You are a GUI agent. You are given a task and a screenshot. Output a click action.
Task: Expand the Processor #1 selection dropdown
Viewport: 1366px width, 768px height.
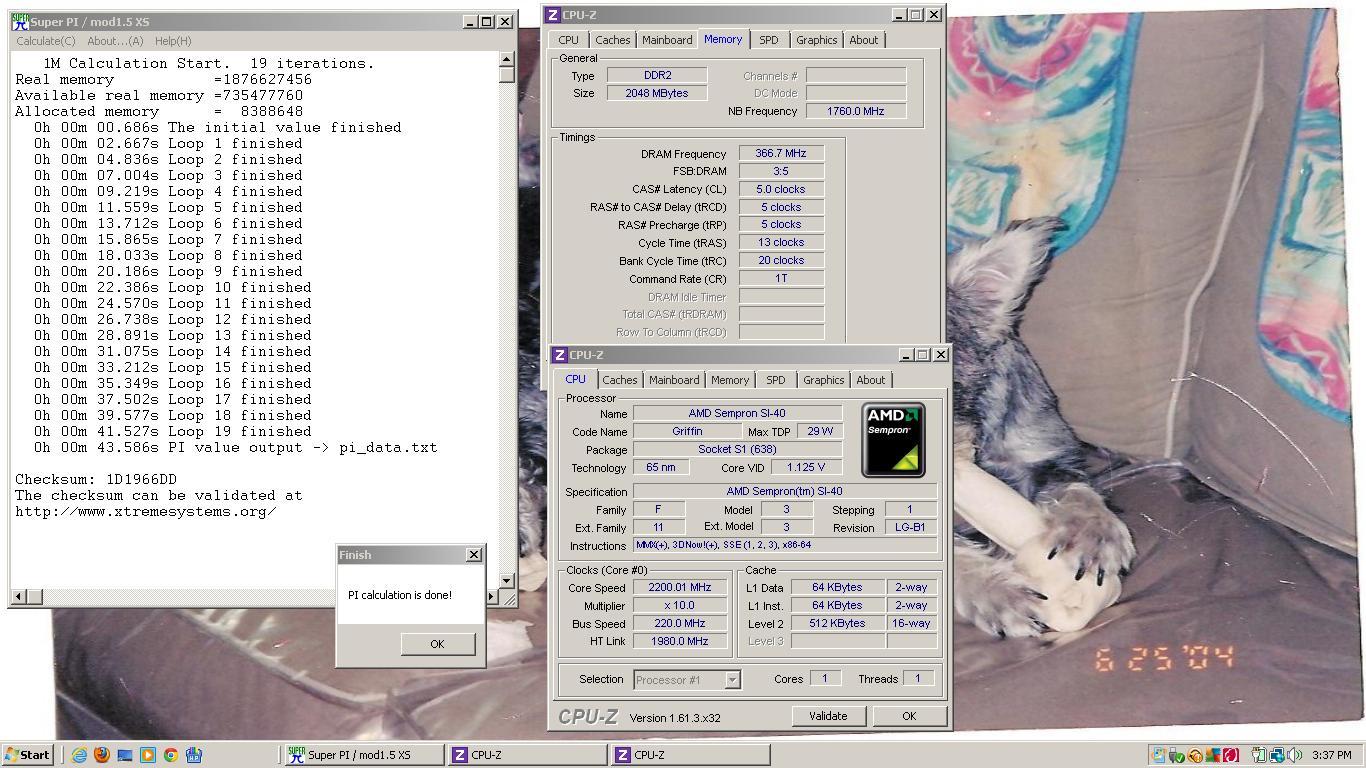point(732,680)
